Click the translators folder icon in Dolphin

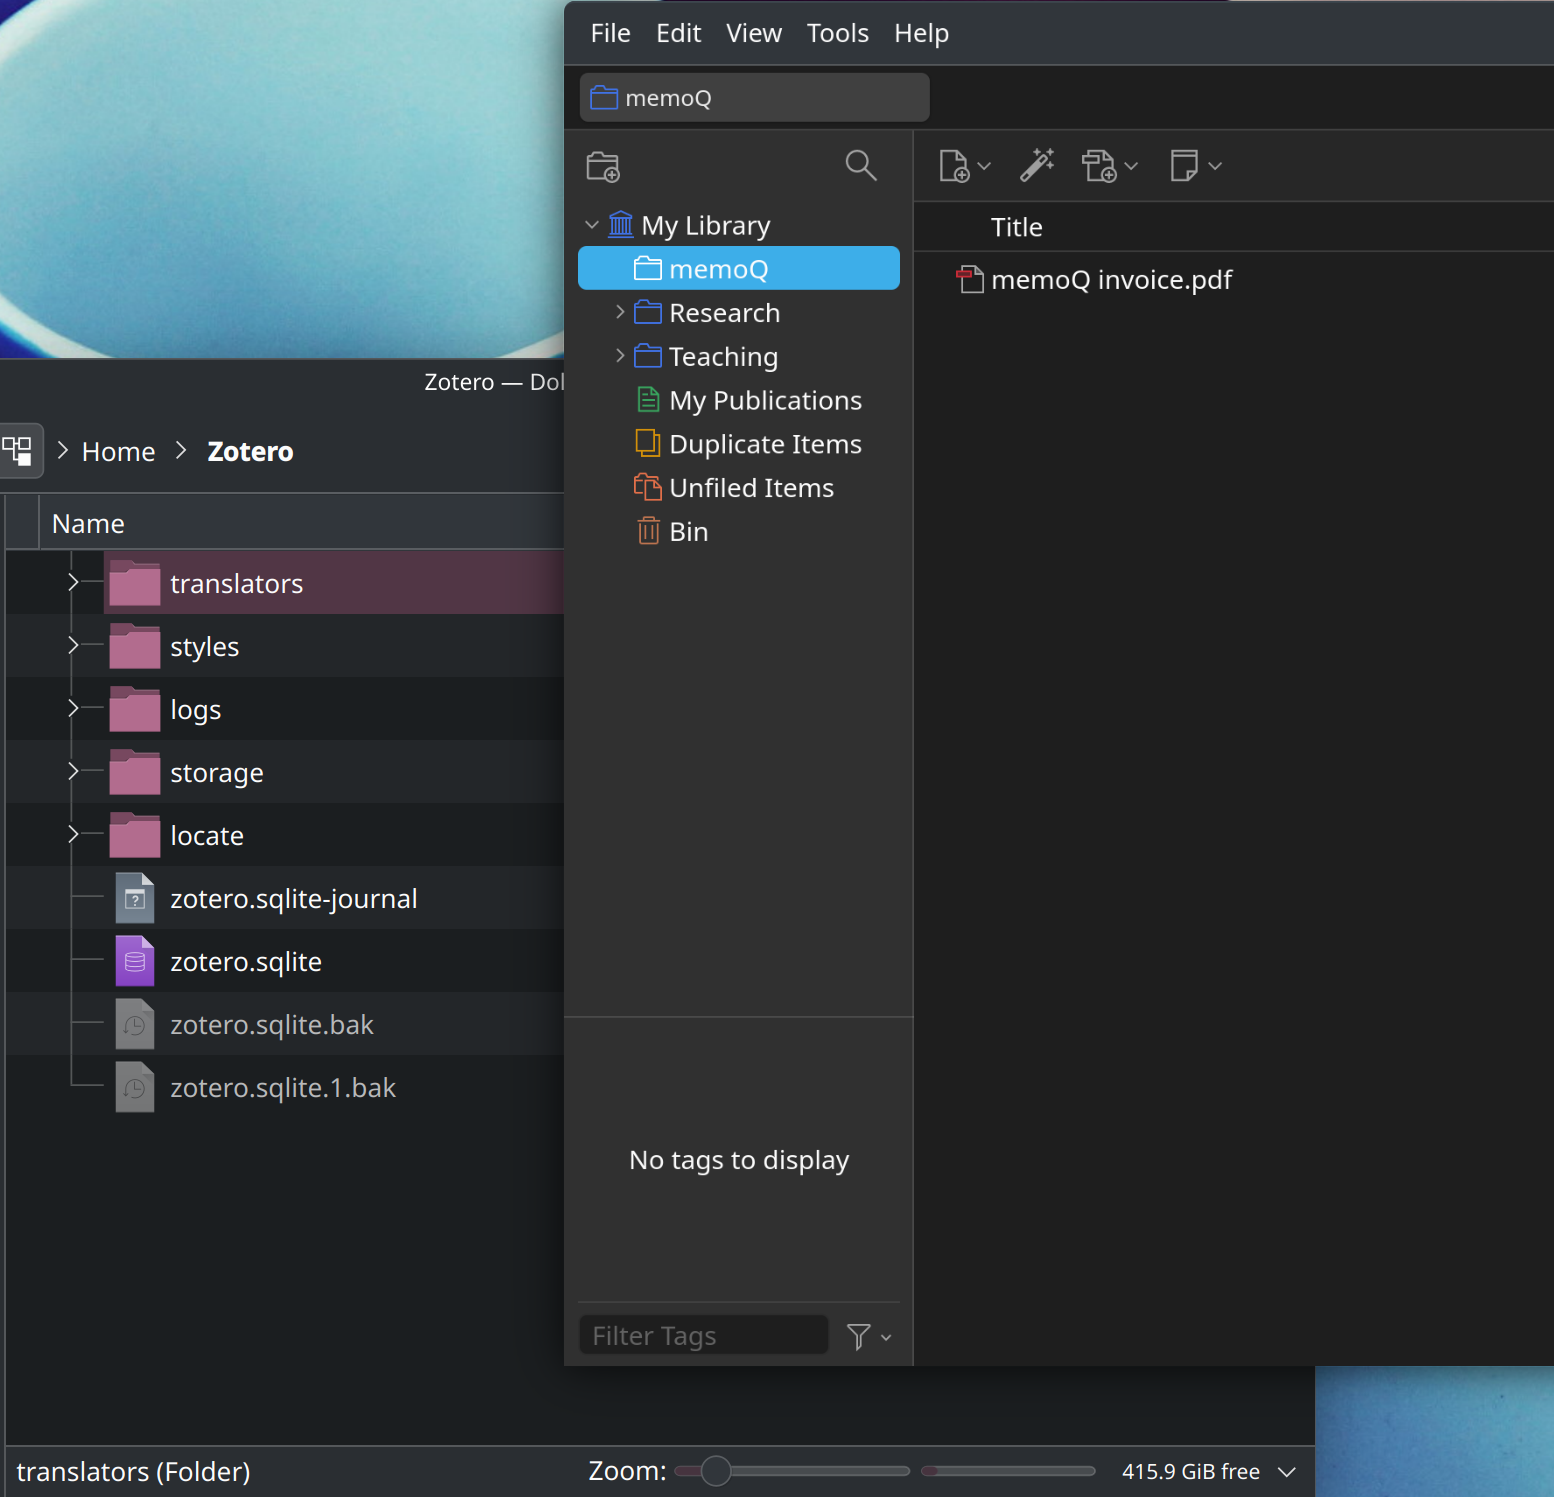135,583
